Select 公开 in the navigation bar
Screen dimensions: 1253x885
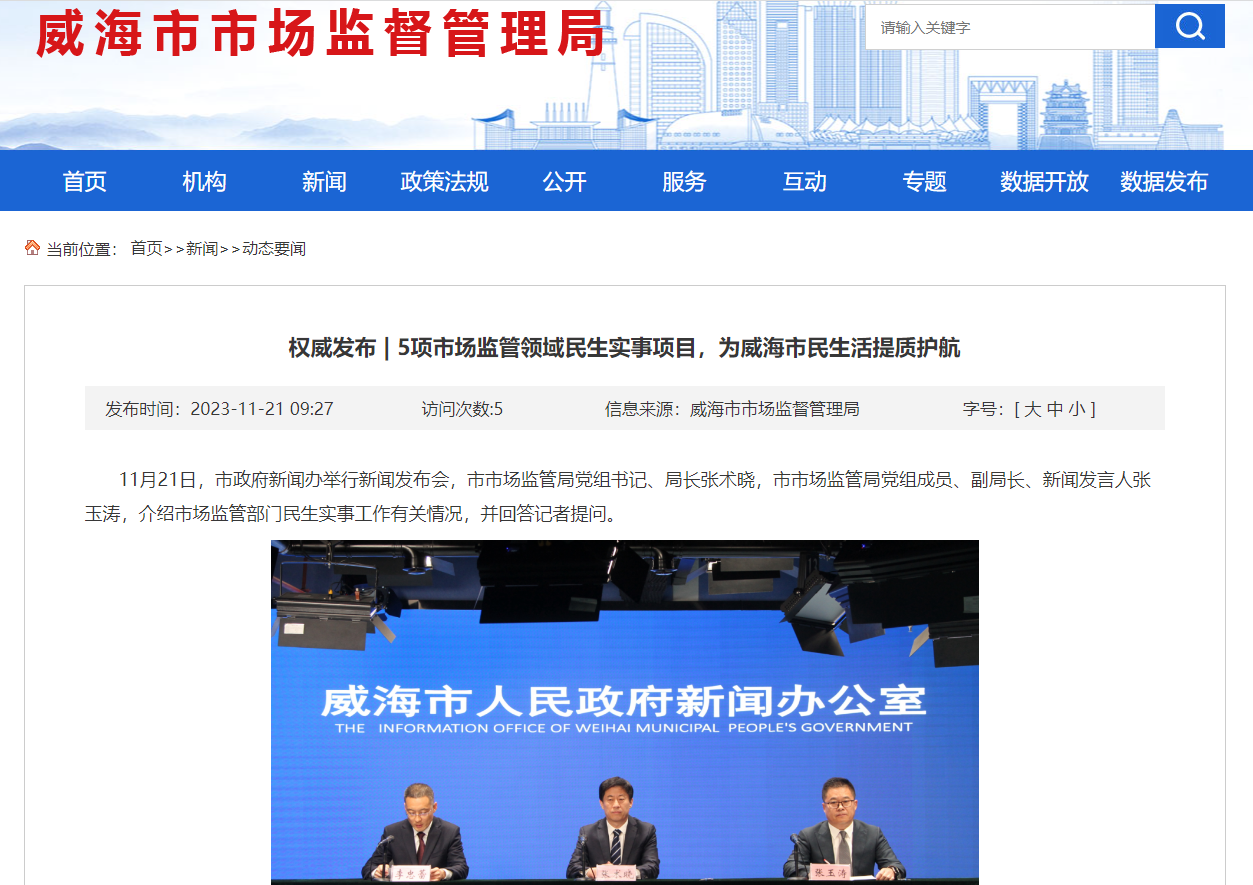pos(564,181)
